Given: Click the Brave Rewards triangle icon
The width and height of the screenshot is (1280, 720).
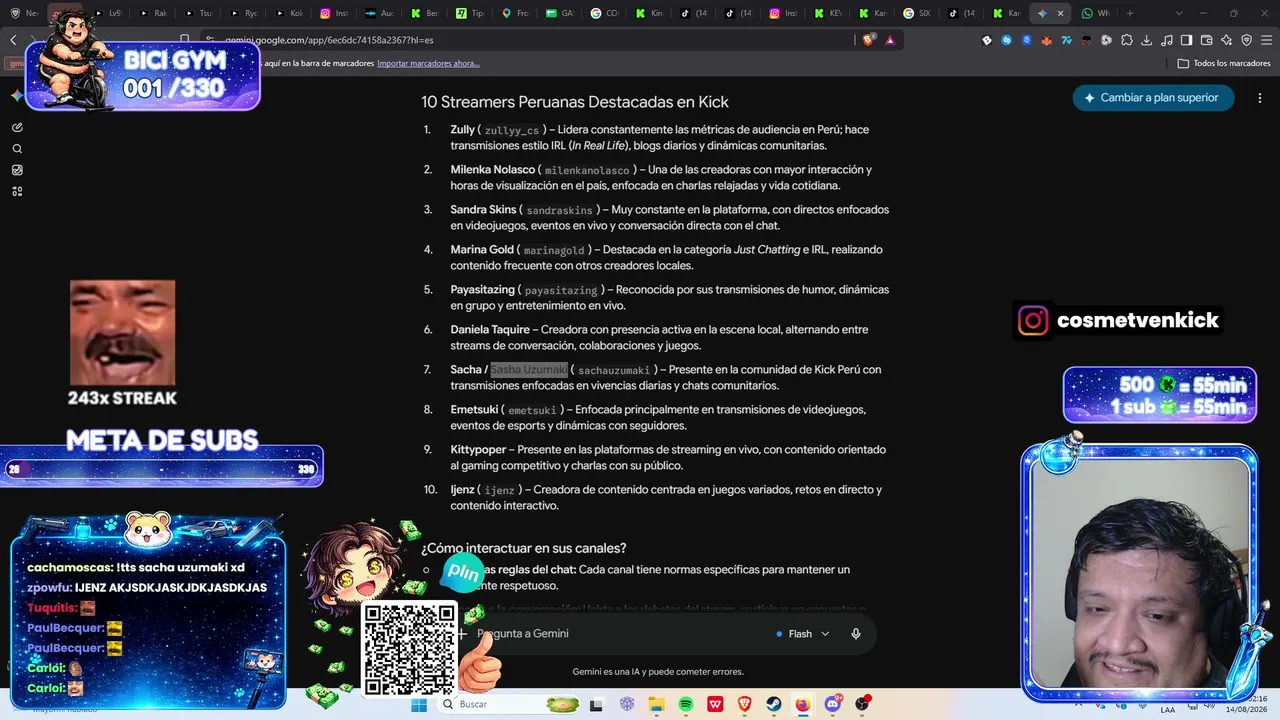Looking at the screenshot, I should tap(890, 40).
